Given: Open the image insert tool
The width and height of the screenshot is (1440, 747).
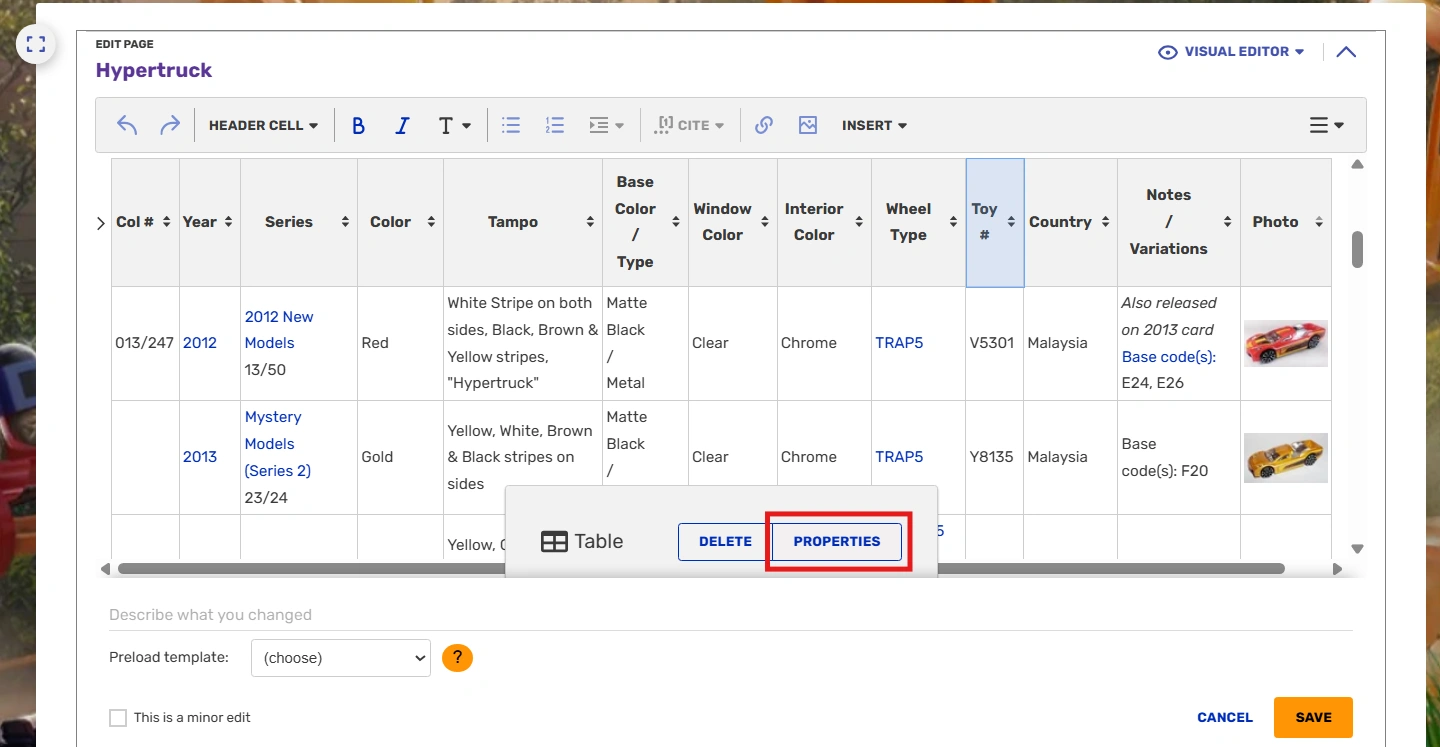Looking at the screenshot, I should [808, 125].
